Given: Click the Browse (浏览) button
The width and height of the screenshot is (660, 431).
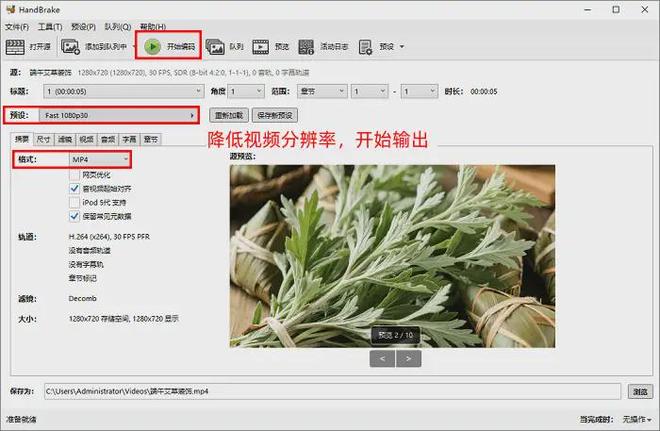Looking at the screenshot, I should [639, 390].
